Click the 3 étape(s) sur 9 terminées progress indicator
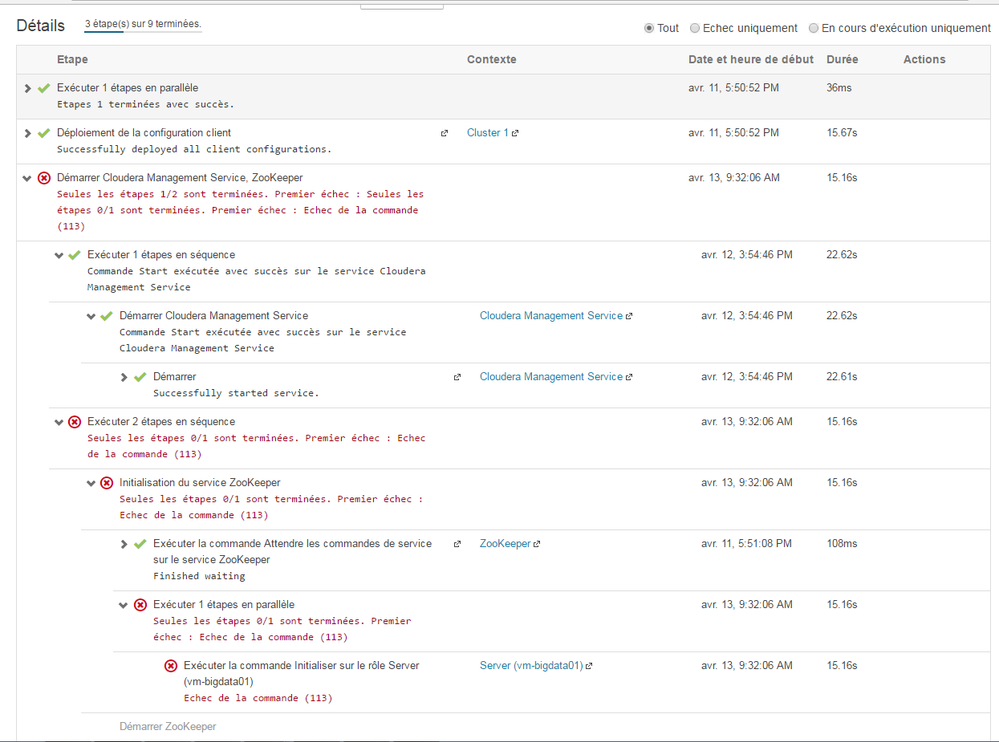This screenshot has height=742, width=999. (x=143, y=24)
